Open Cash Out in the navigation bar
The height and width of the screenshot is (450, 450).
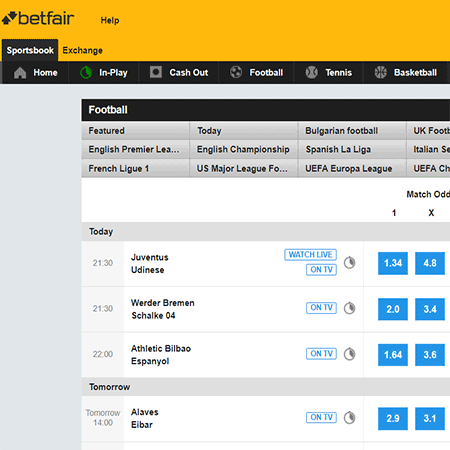[x=179, y=72]
